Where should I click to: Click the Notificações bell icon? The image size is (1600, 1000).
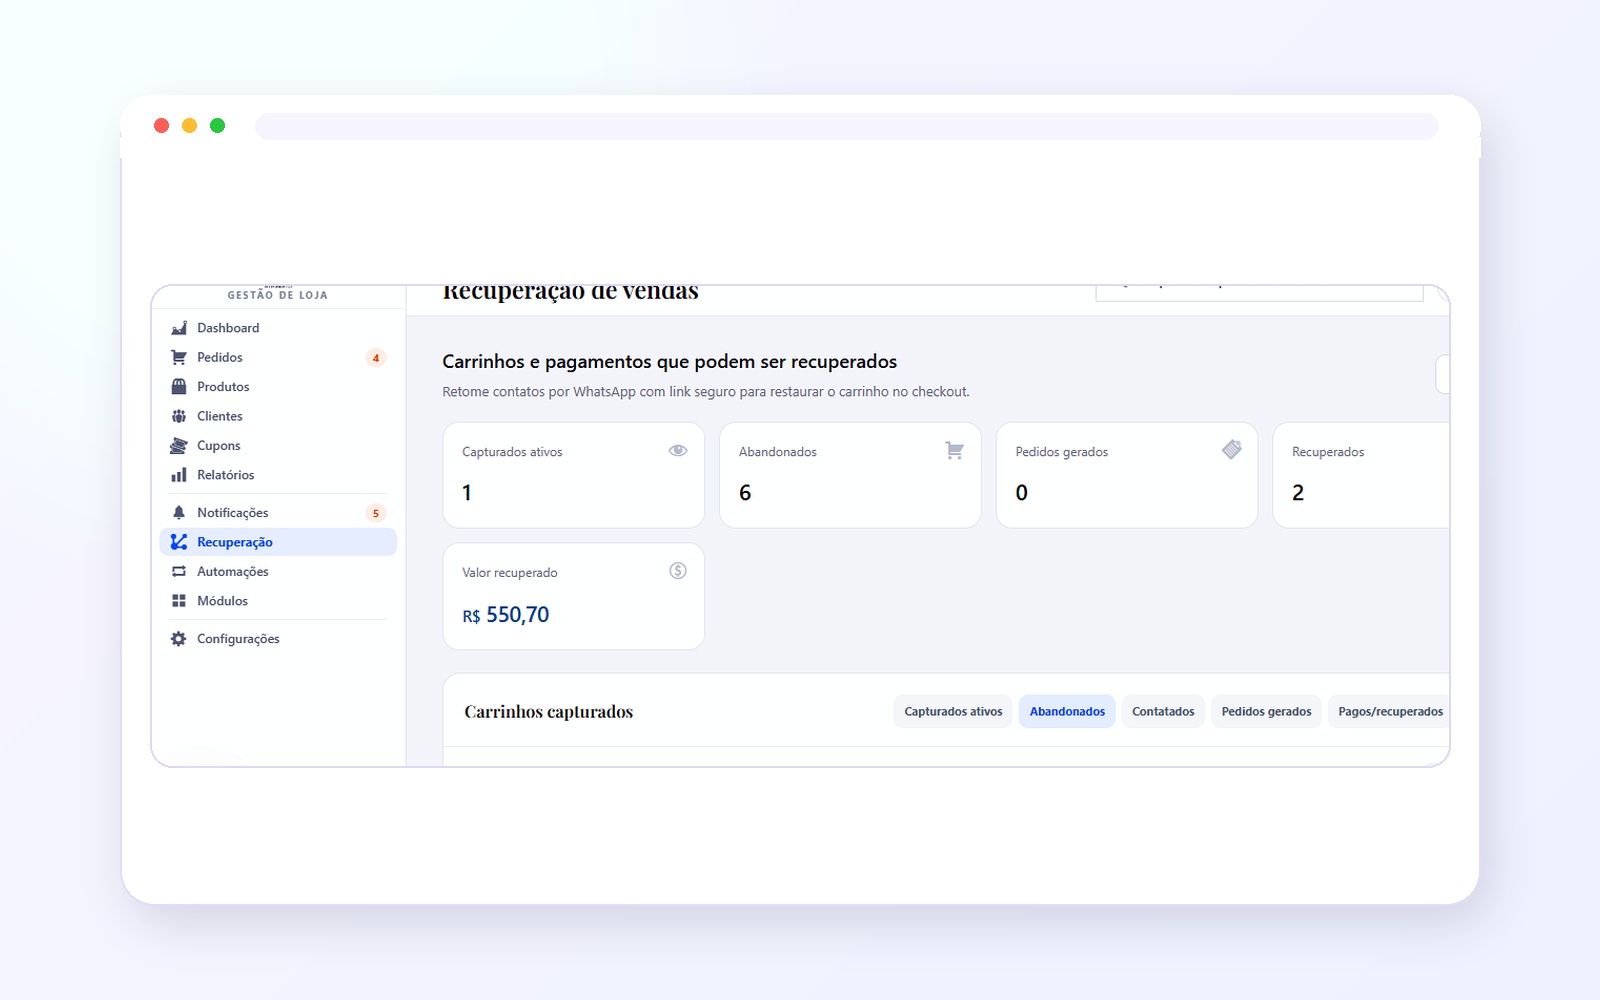(179, 513)
